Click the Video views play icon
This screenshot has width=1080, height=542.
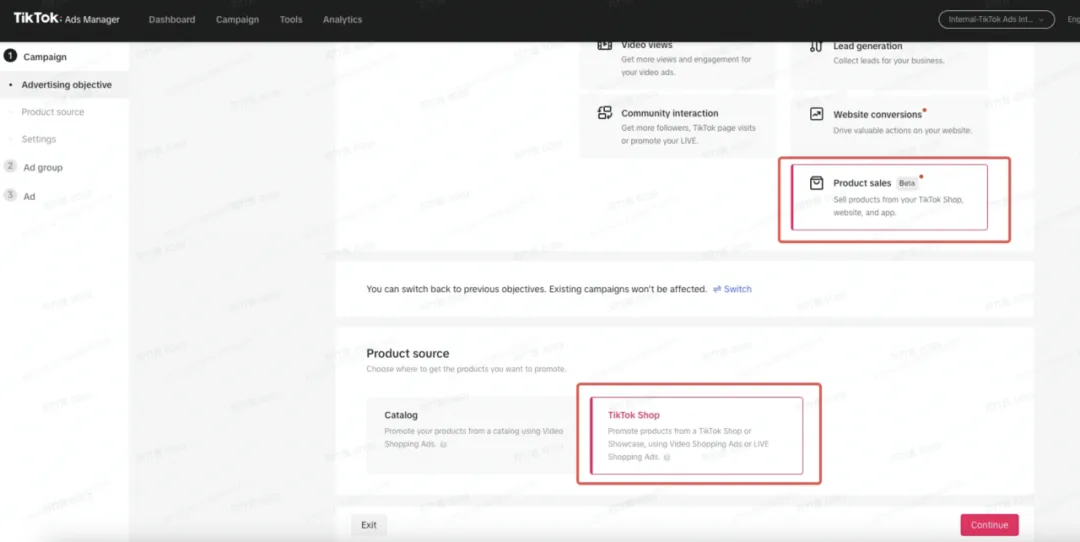pos(605,45)
